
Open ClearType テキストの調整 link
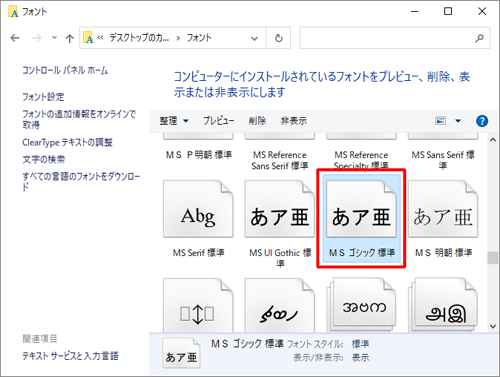67,143
